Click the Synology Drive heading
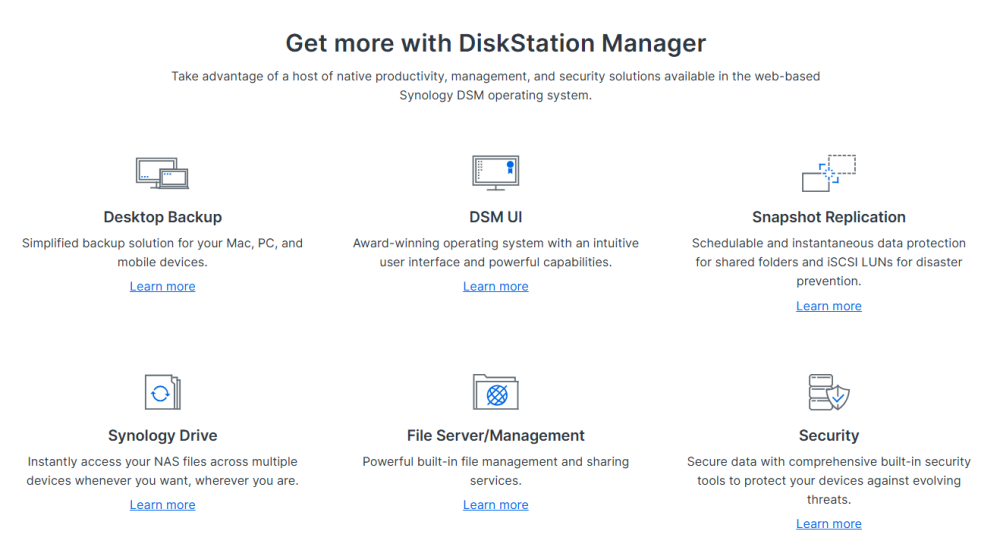 (163, 435)
